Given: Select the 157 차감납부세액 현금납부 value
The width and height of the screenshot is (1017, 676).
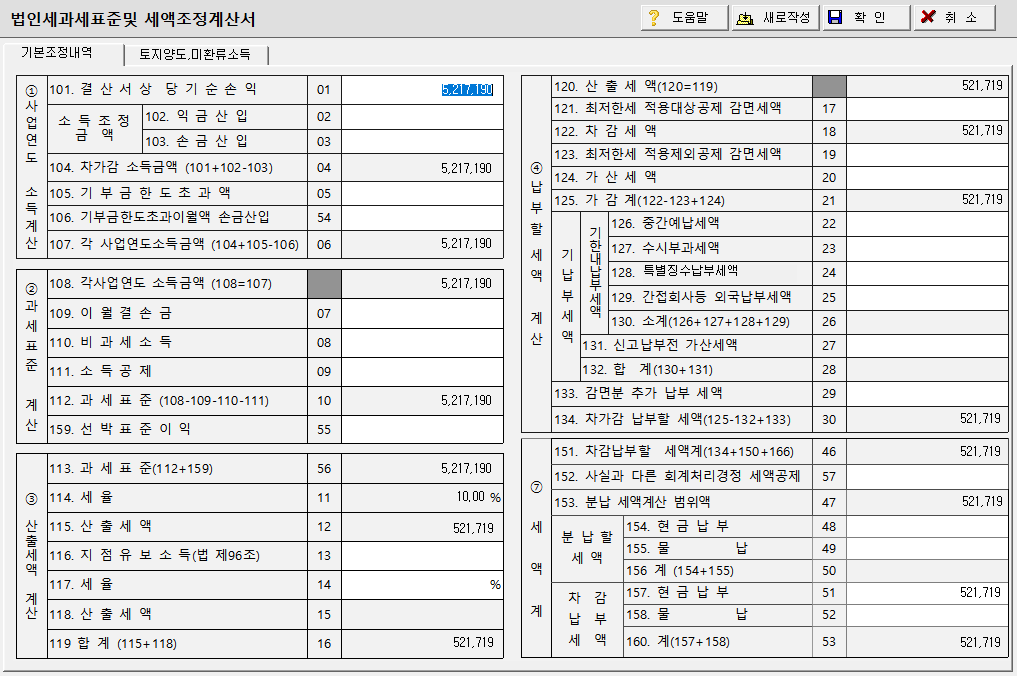Looking at the screenshot, I should click(x=927, y=592).
